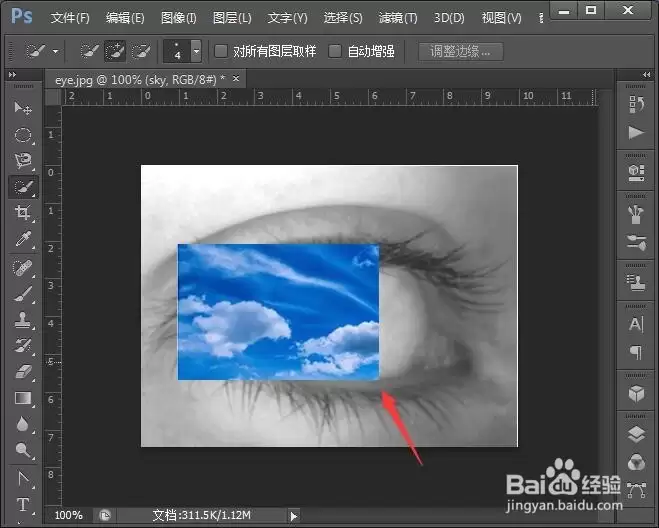Select the Crop tool
Image resolution: width=659 pixels, height=528 pixels.
(23, 213)
